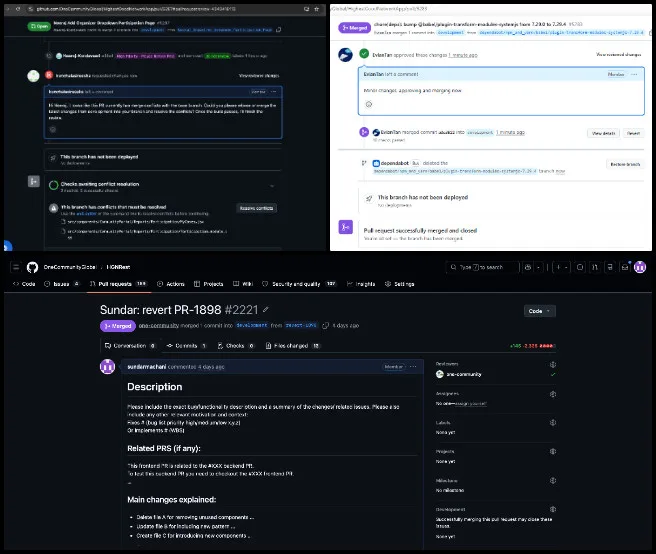The width and height of the screenshot is (656, 554).
Task: Switch to the Checks tab
Action: [x=236, y=346]
